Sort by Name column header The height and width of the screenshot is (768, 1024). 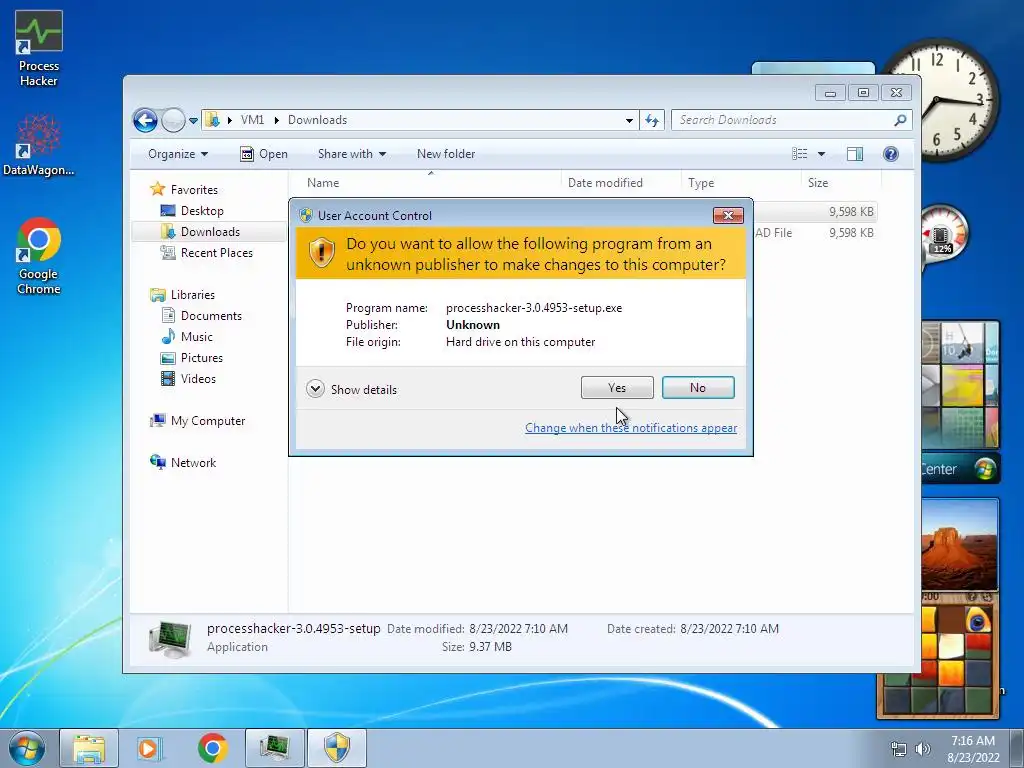[430, 183]
